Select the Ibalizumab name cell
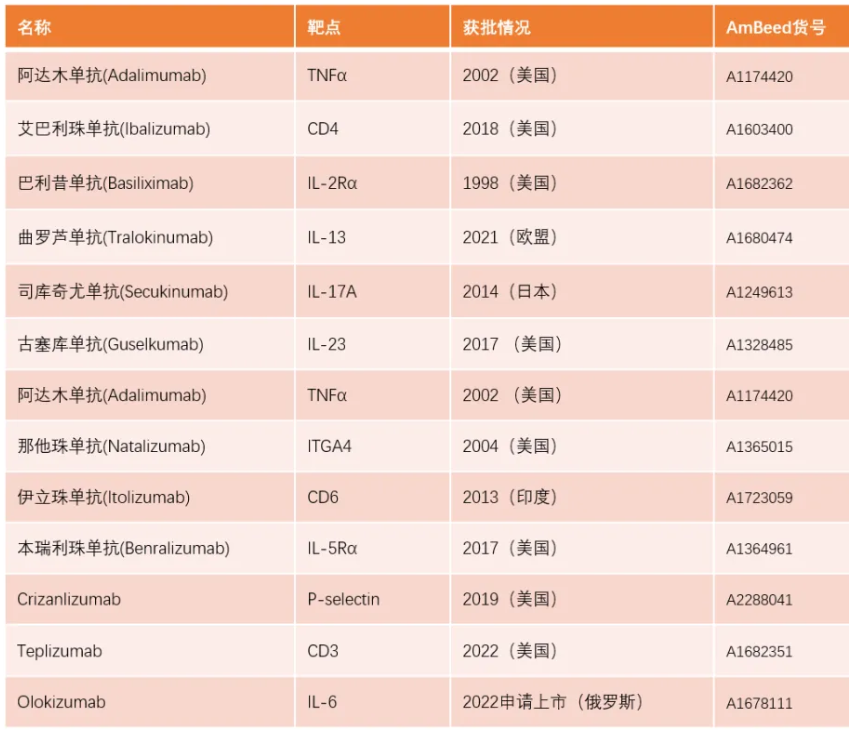 pyautogui.click(x=114, y=129)
